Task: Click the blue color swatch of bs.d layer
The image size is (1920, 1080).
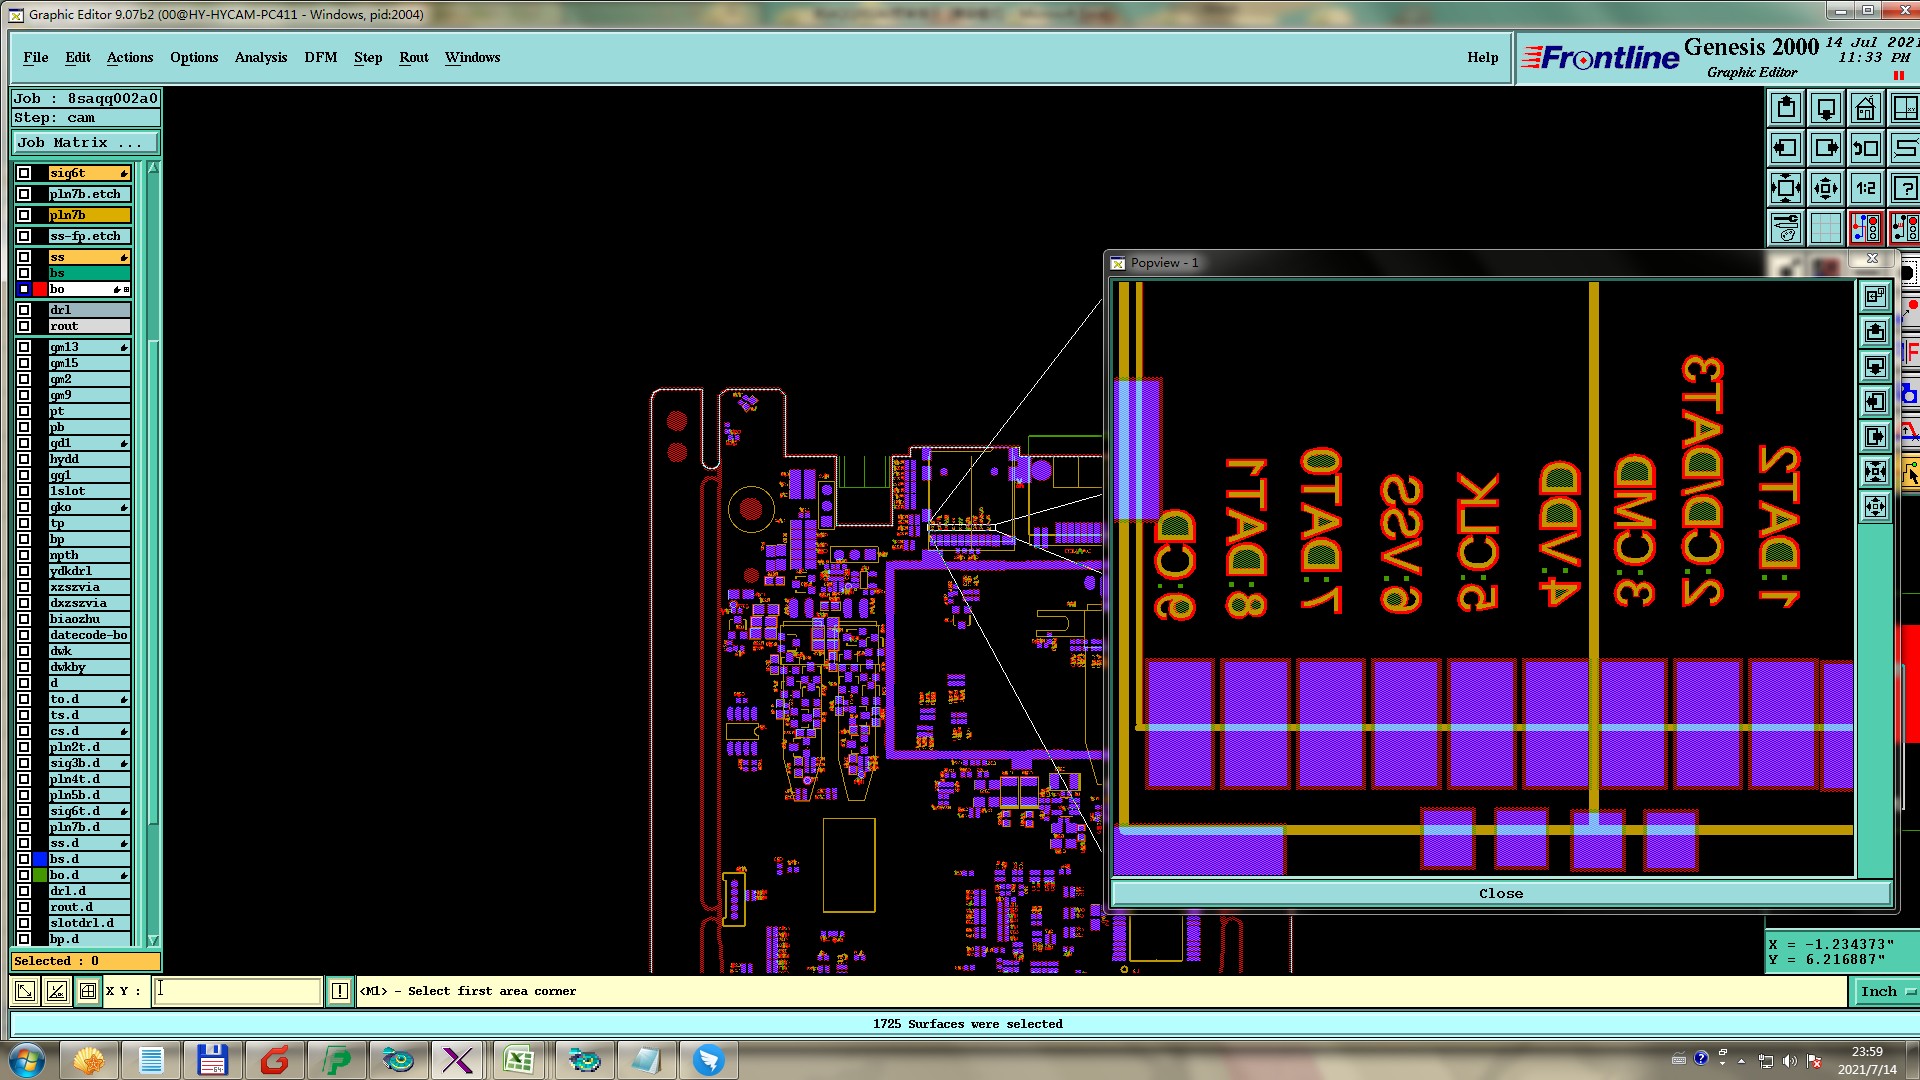Action: [x=40, y=859]
